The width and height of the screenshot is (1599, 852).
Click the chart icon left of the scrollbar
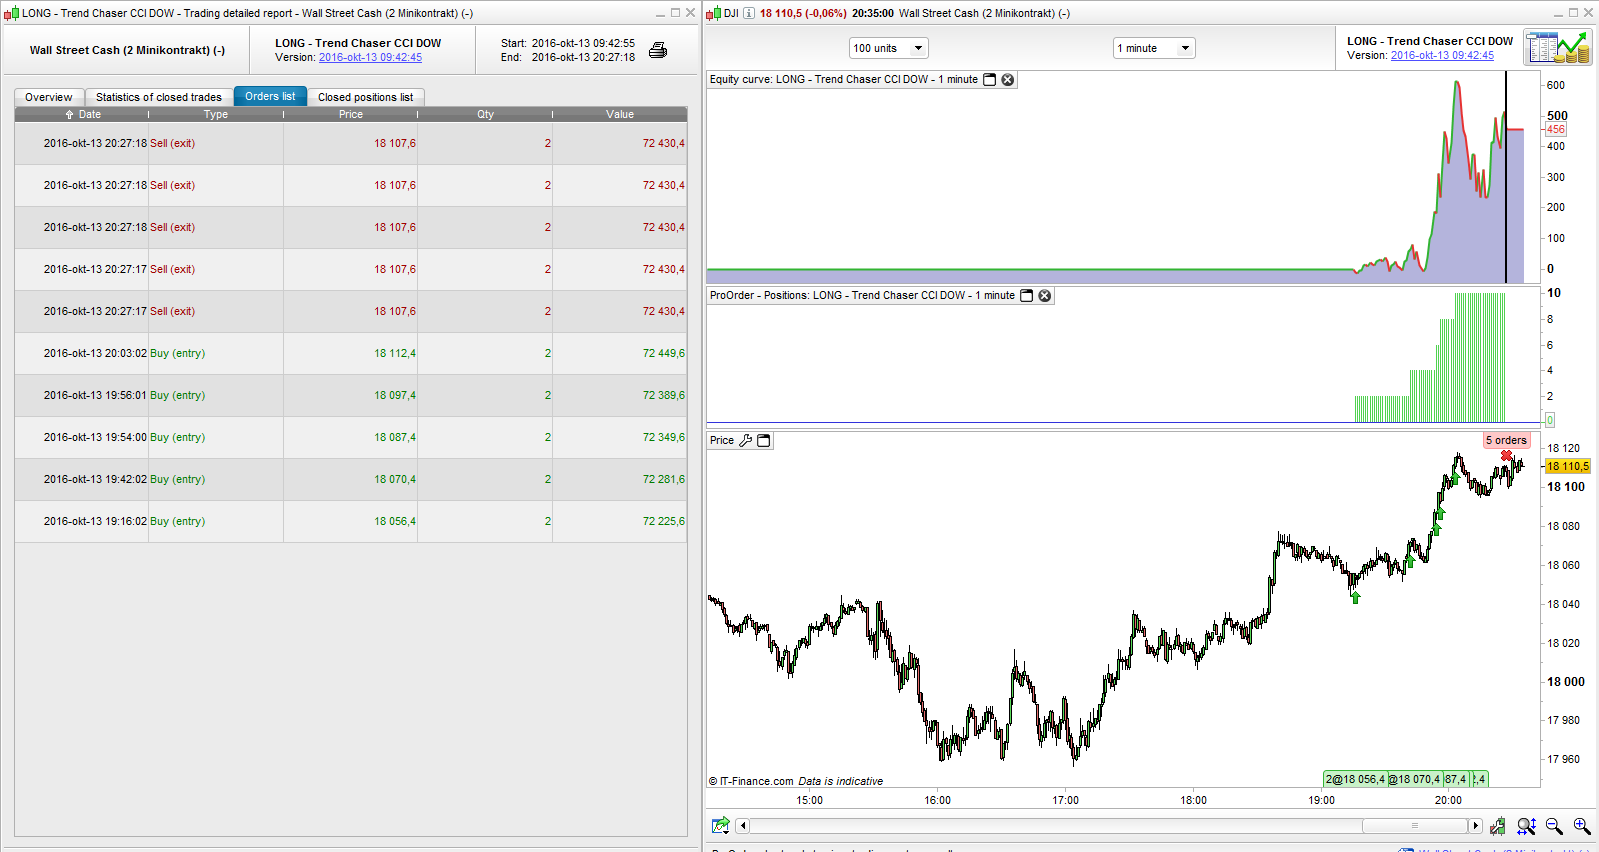pyautogui.click(x=720, y=825)
